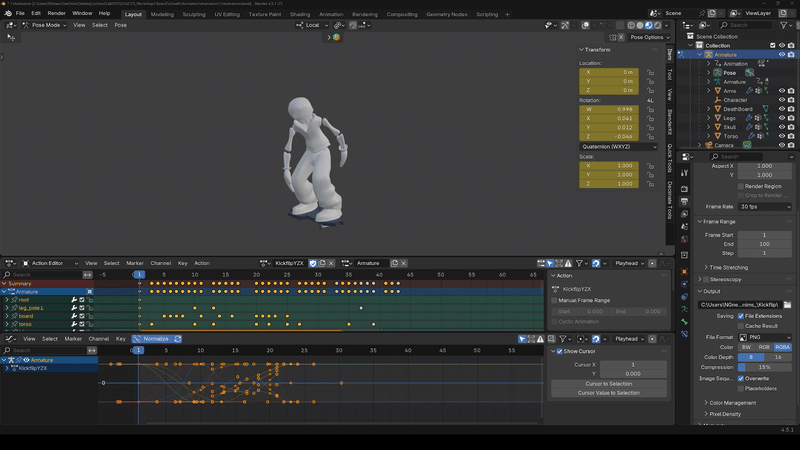800x450 pixels.
Task: Click the wrench icon on root channel
Action: (73, 299)
